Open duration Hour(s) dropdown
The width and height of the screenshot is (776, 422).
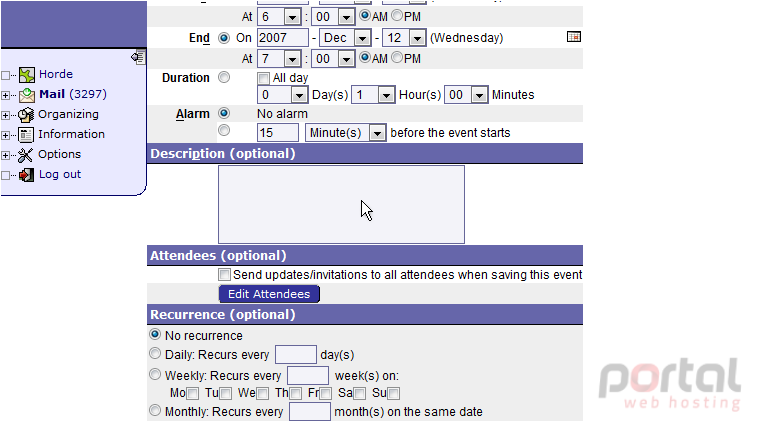373,94
